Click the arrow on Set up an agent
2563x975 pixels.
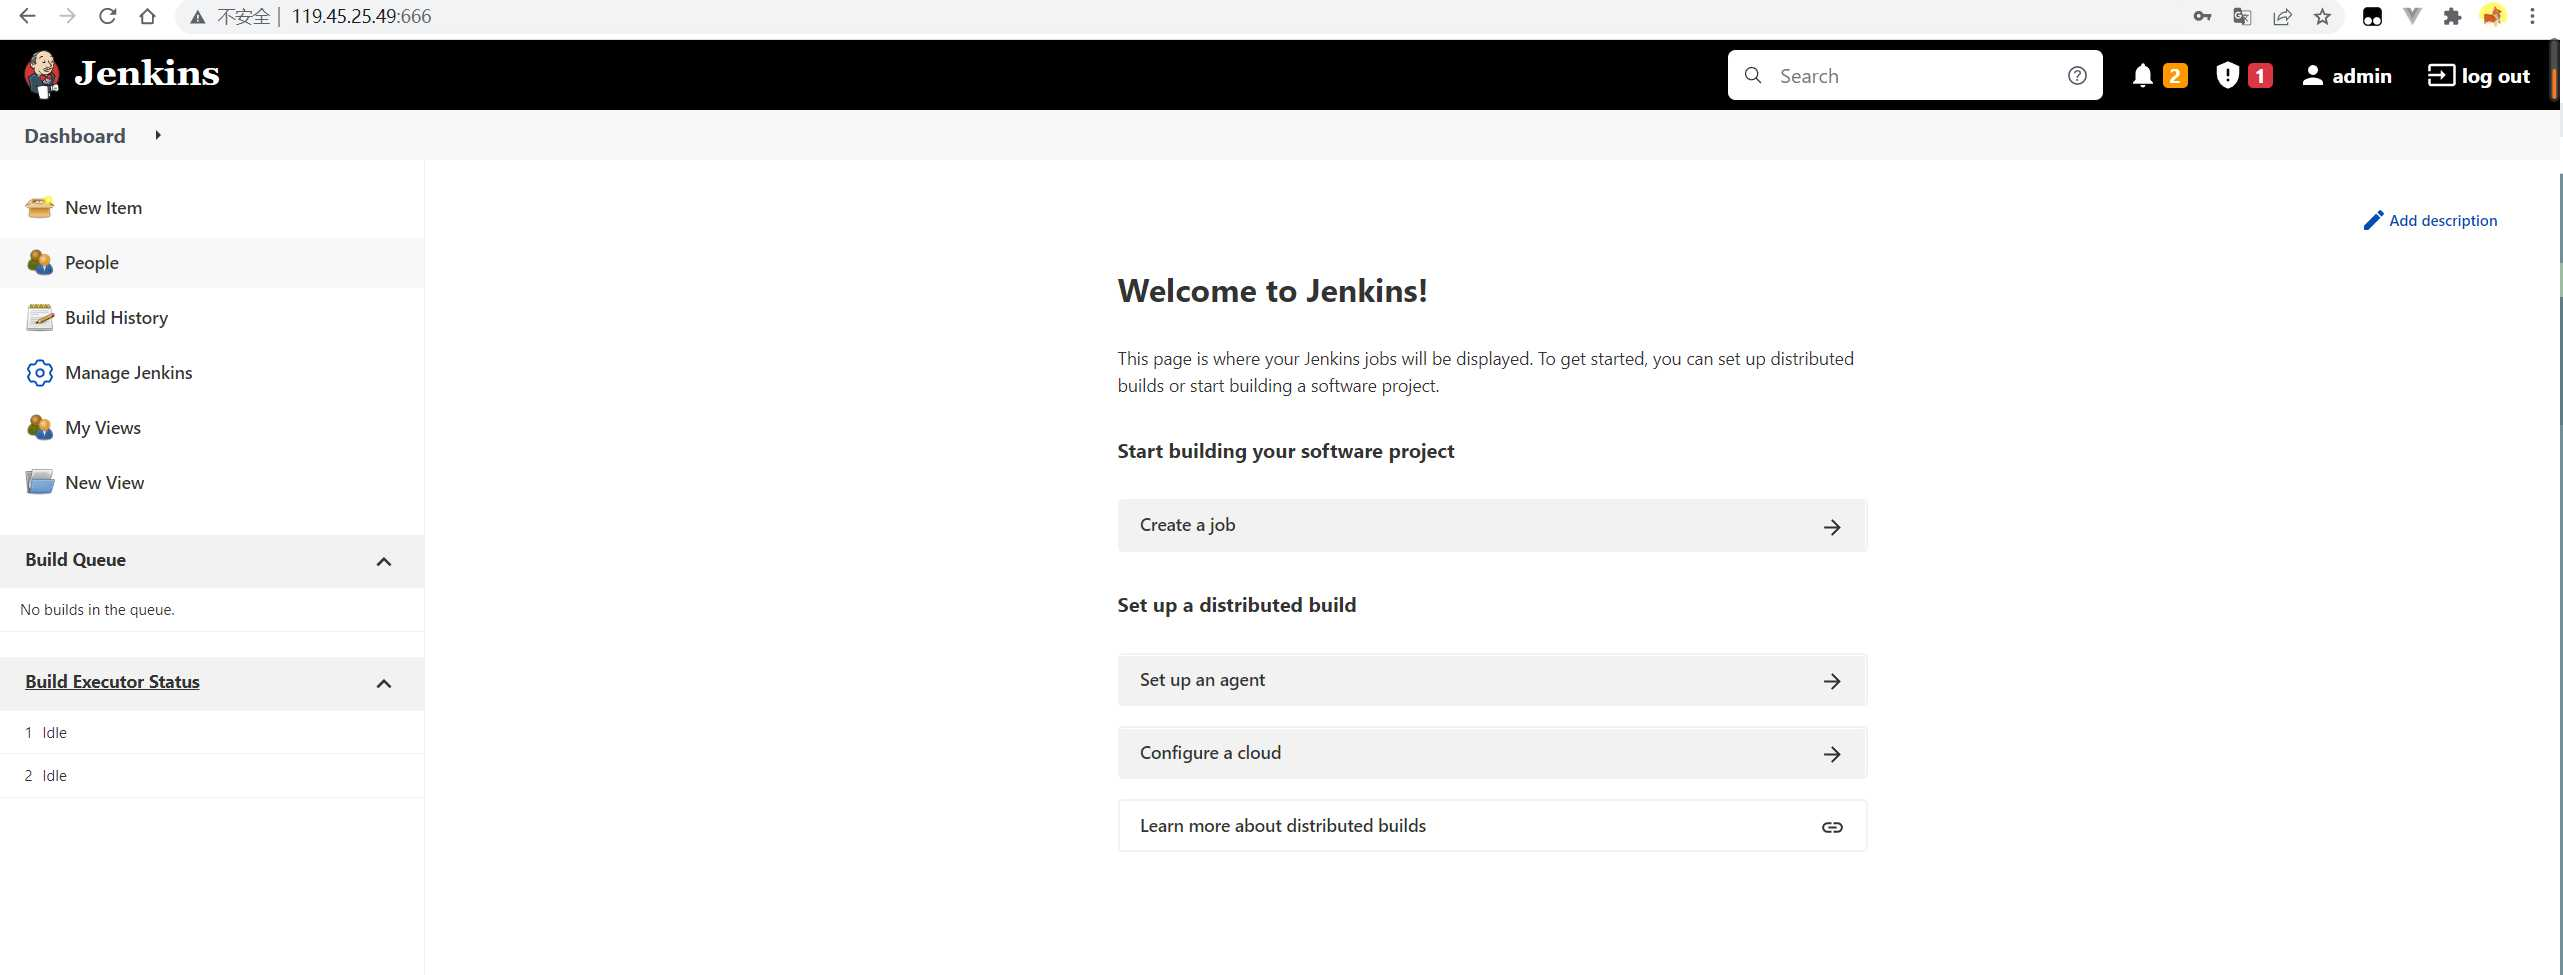pos(1832,681)
